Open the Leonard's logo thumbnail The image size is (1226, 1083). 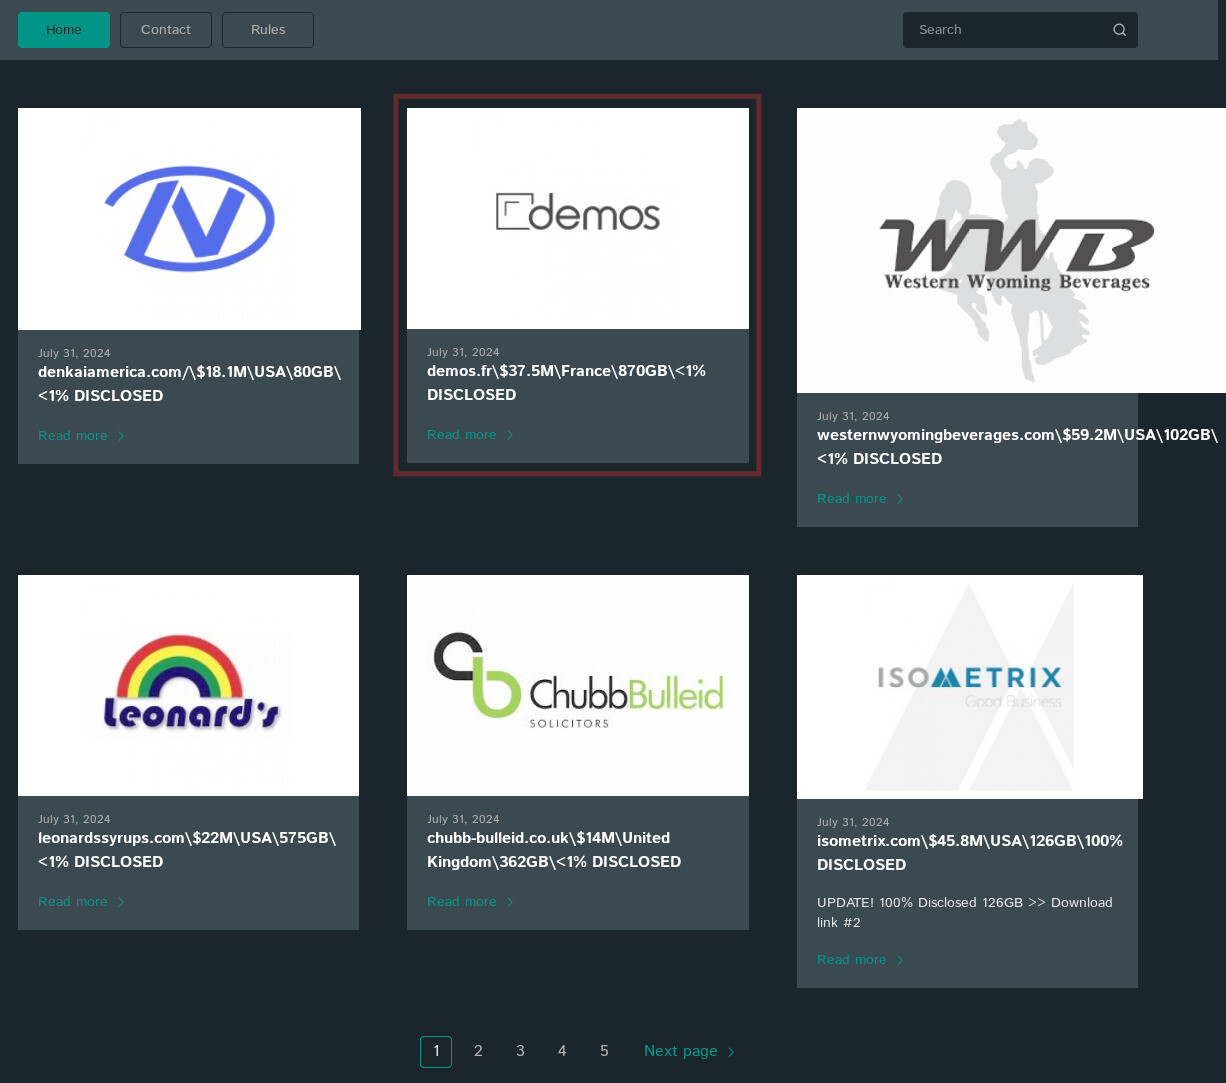pos(188,685)
